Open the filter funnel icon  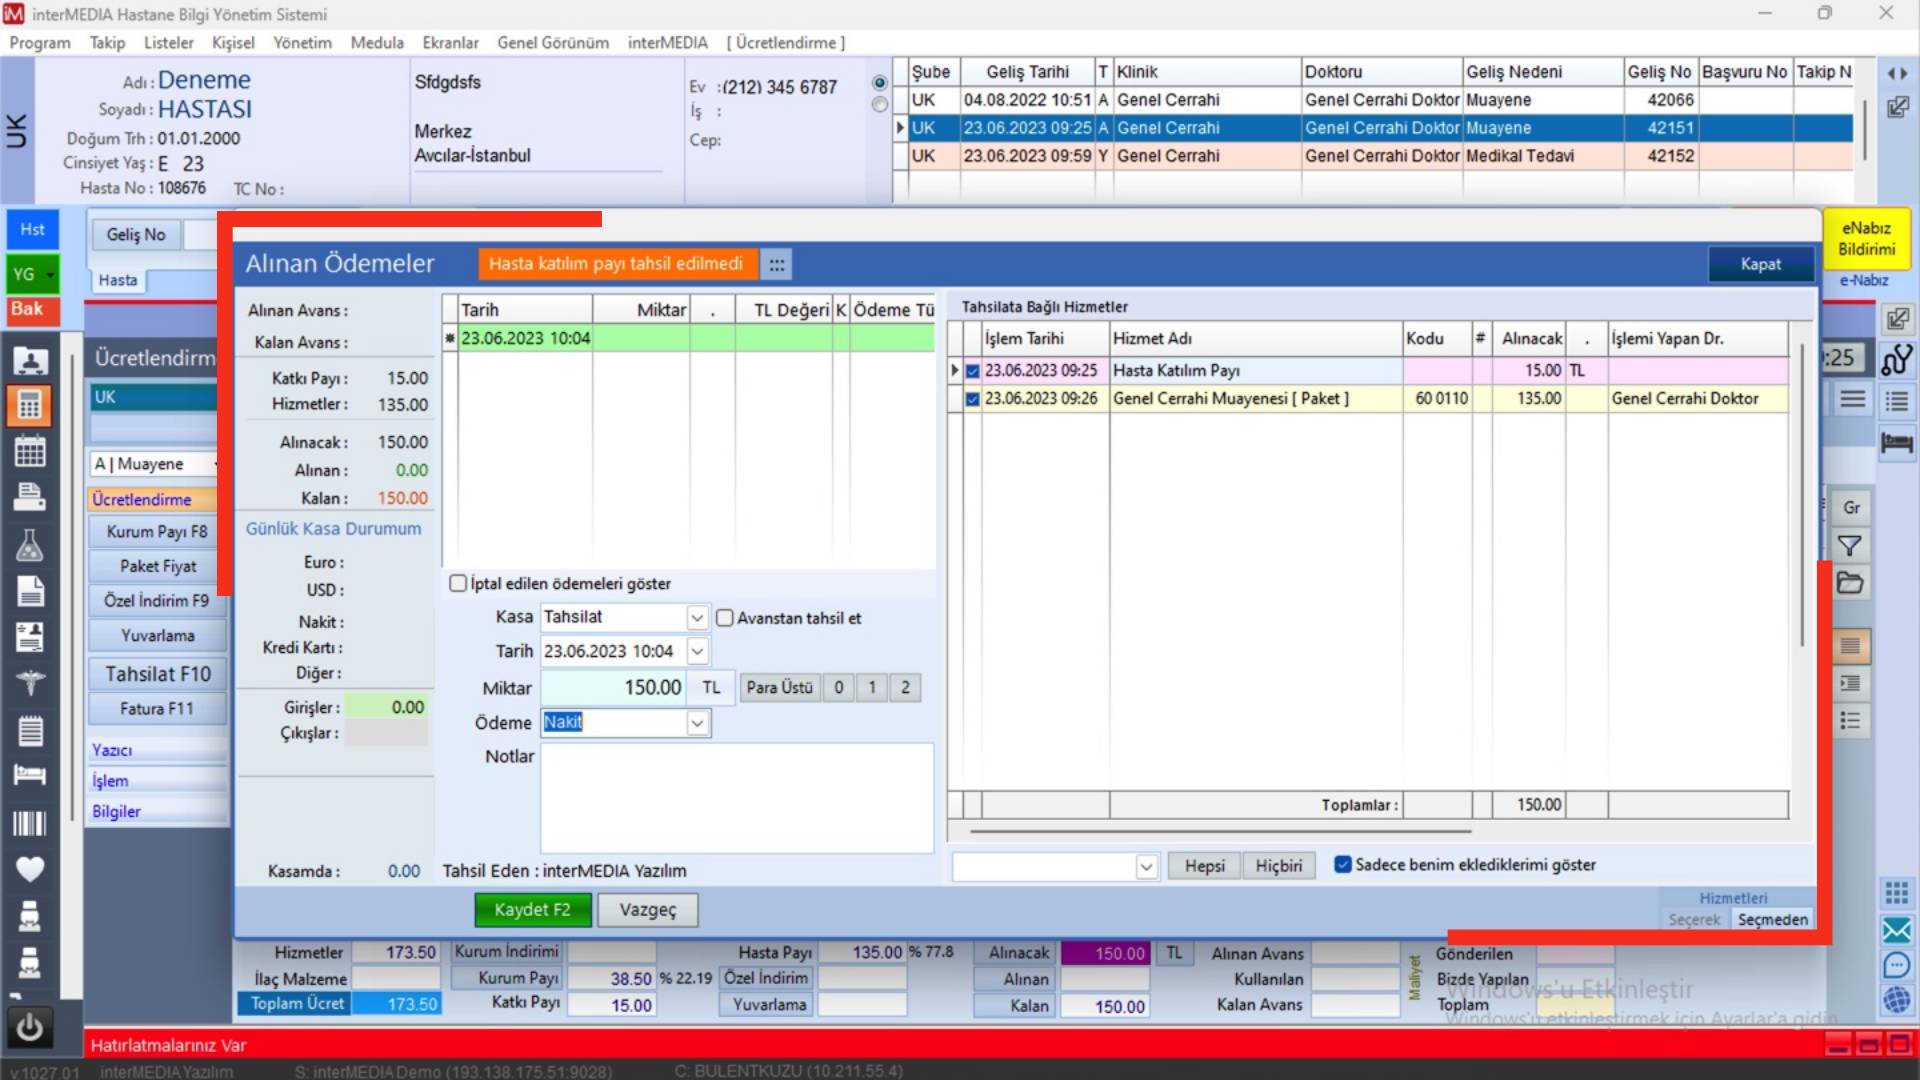pyautogui.click(x=1850, y=546)
